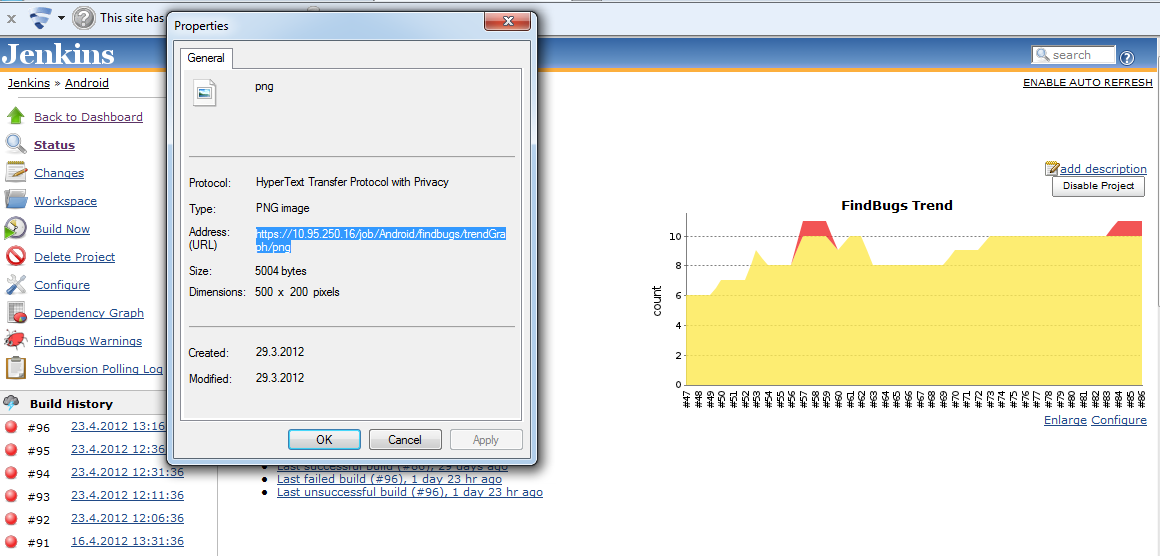Click the Jenkins search input field
The image size is (1160, 556).
(x=1073, y=55)
